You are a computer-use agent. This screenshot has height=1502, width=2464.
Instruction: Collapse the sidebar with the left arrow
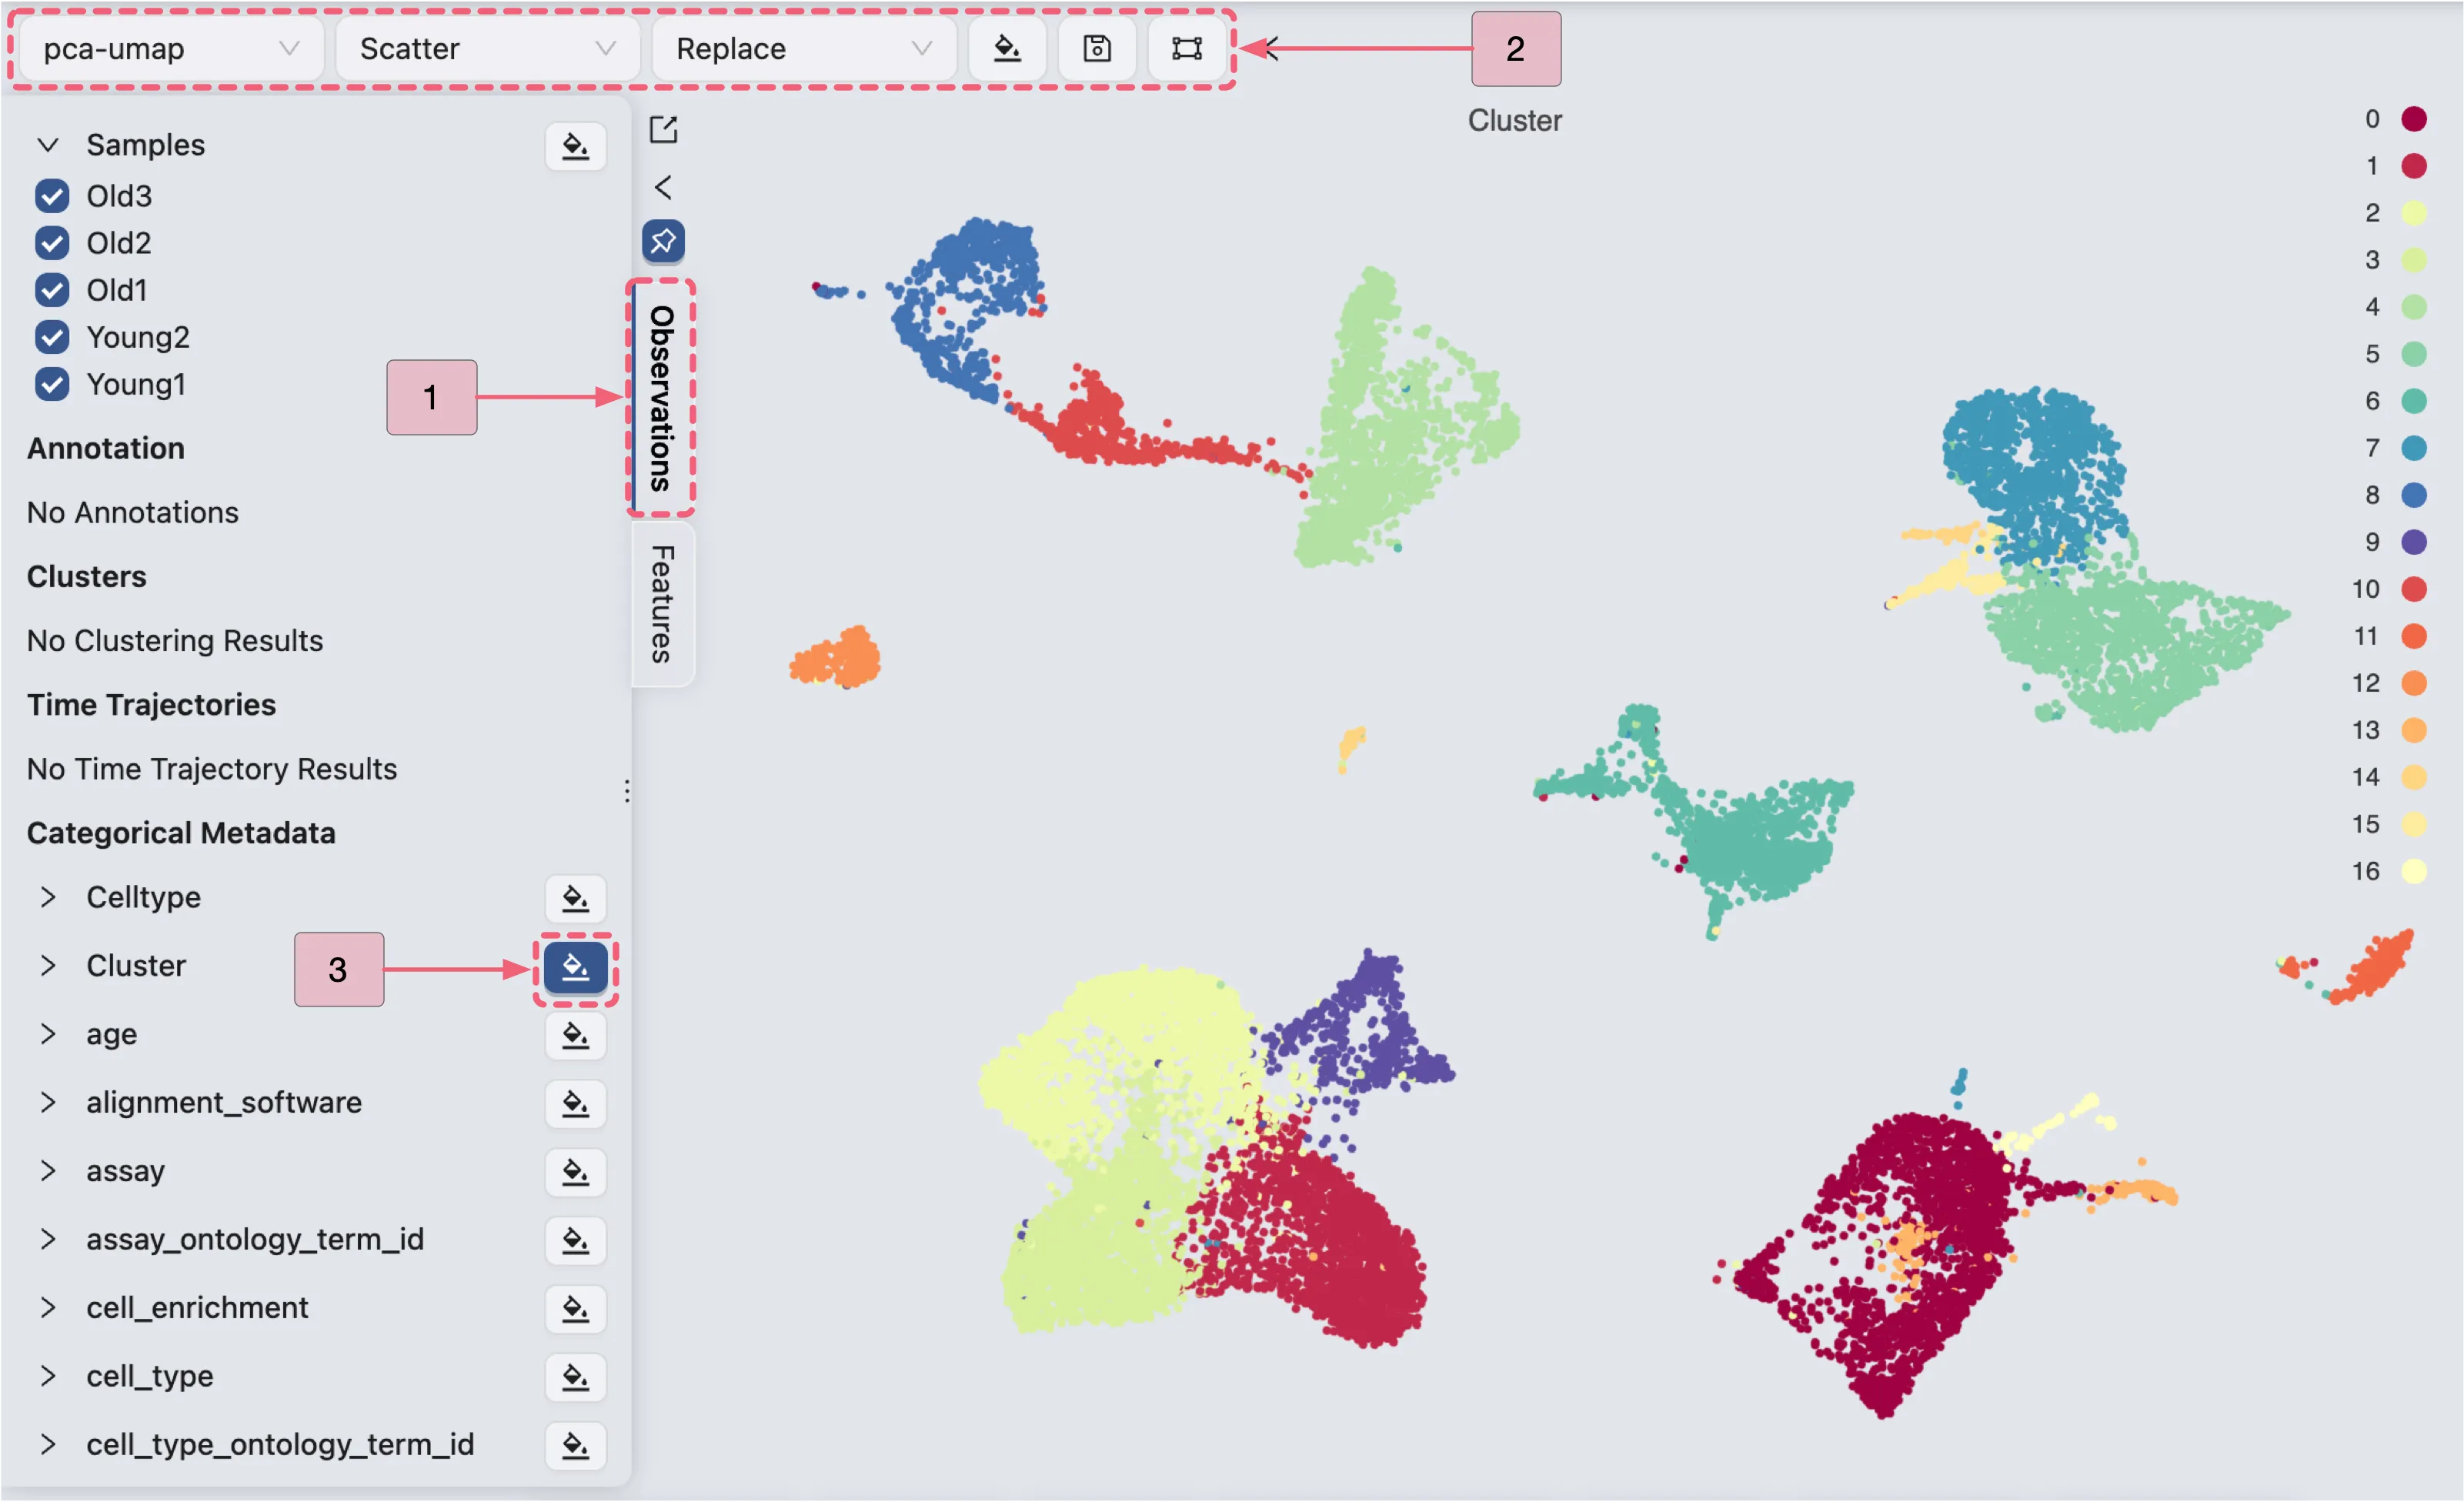point(663,187)
